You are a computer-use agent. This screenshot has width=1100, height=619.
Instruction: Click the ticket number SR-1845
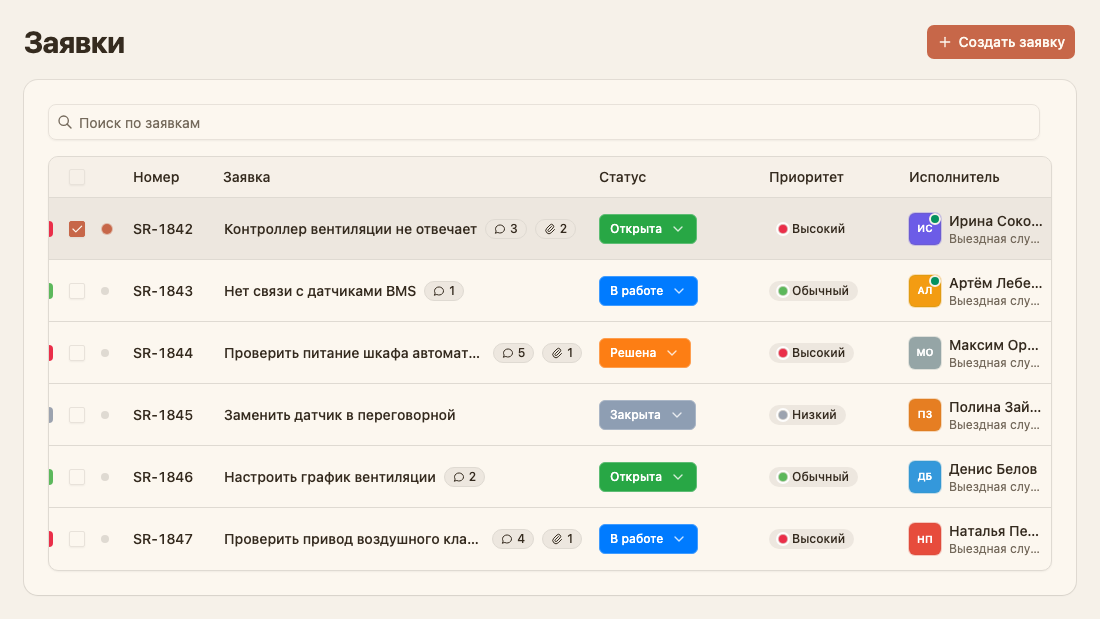pyautogui.click(x=163, y=415)
